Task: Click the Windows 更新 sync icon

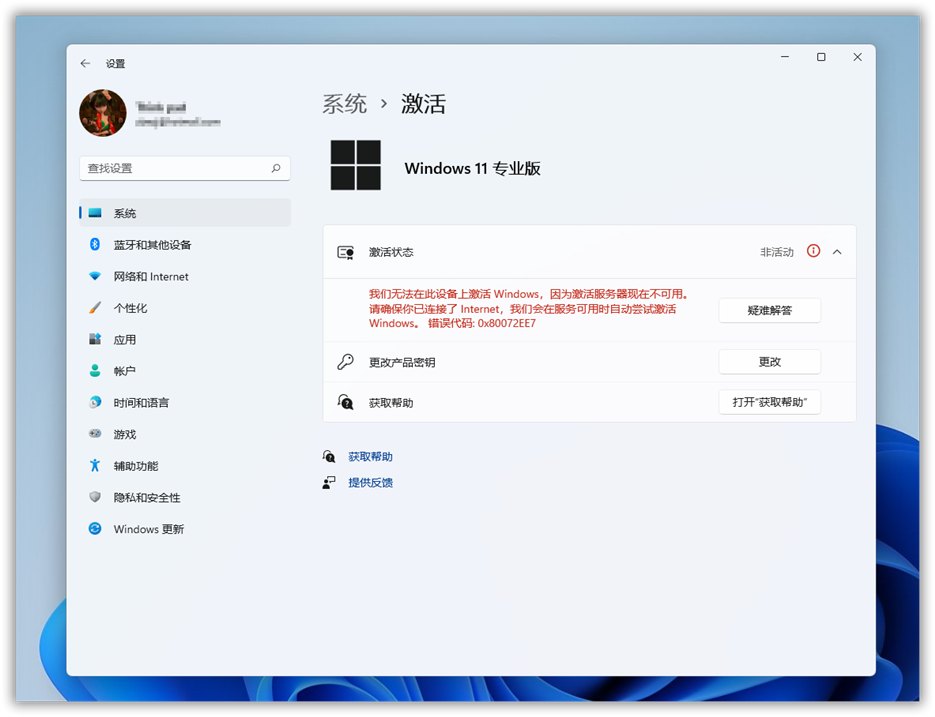Action: 95,529
